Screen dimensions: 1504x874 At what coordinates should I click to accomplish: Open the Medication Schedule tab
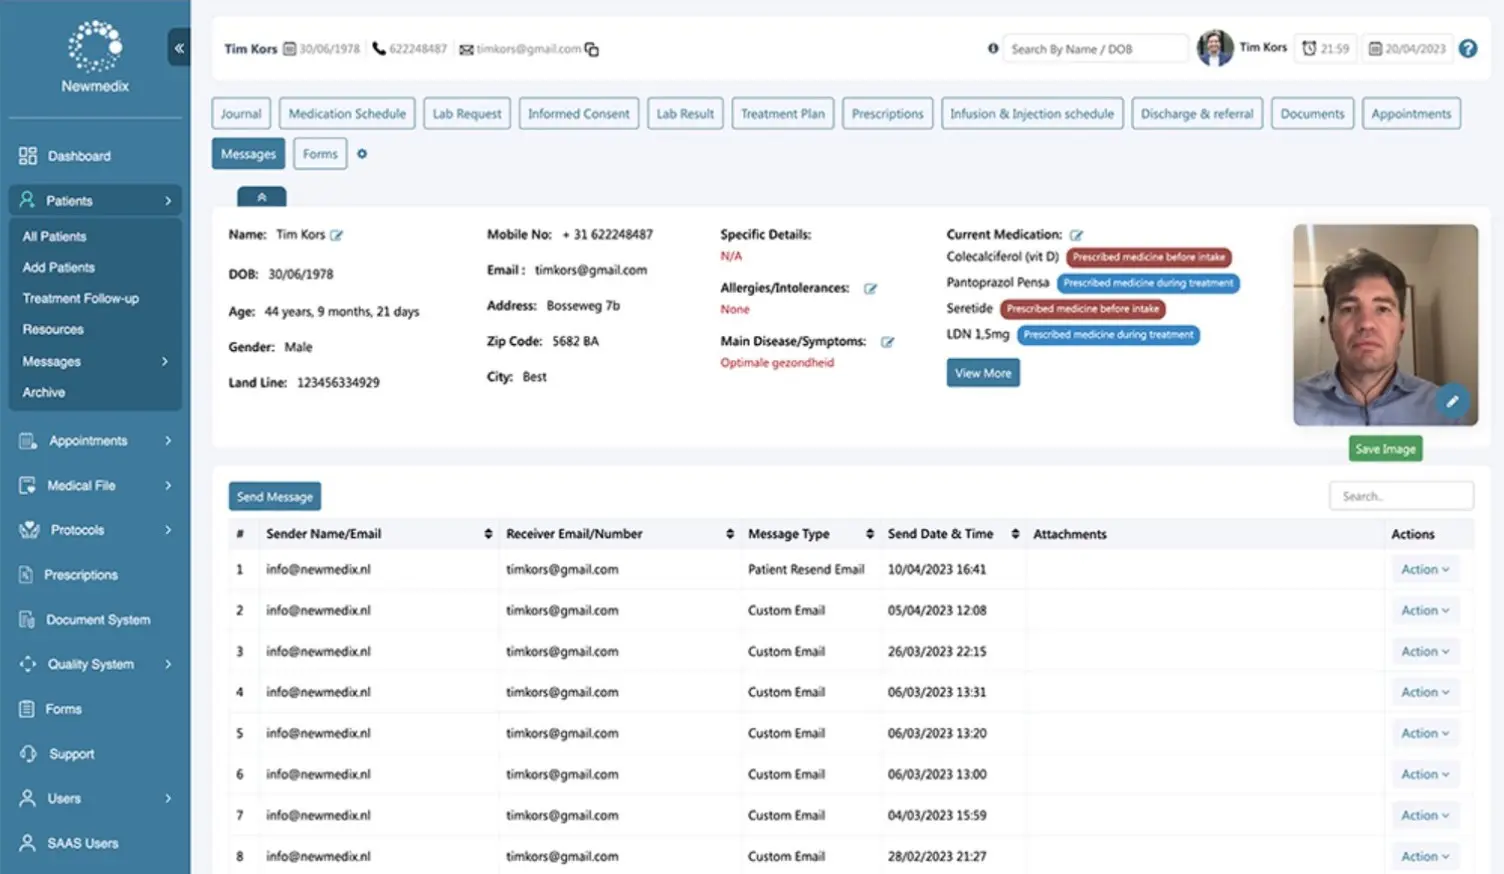(347, 113)
